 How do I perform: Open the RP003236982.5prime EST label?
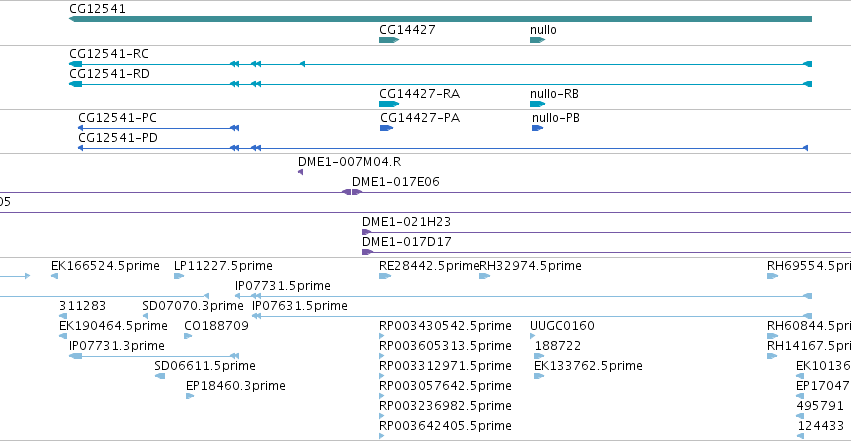pos(445,406)
